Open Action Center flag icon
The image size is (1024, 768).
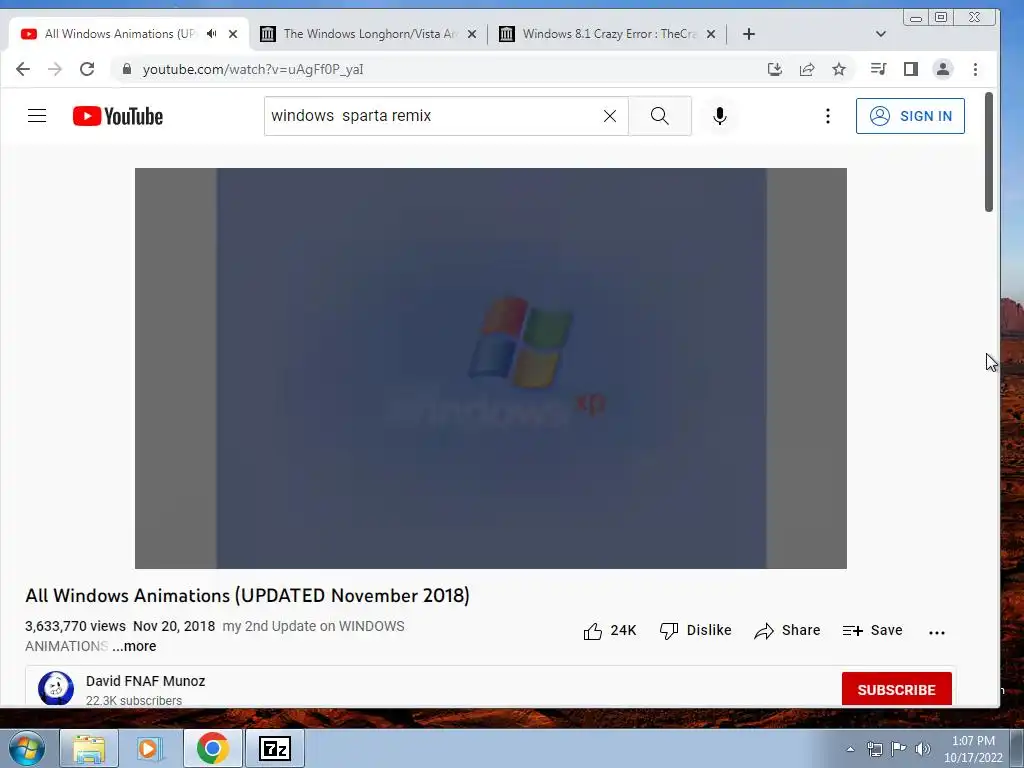click(x=899, y=749)
